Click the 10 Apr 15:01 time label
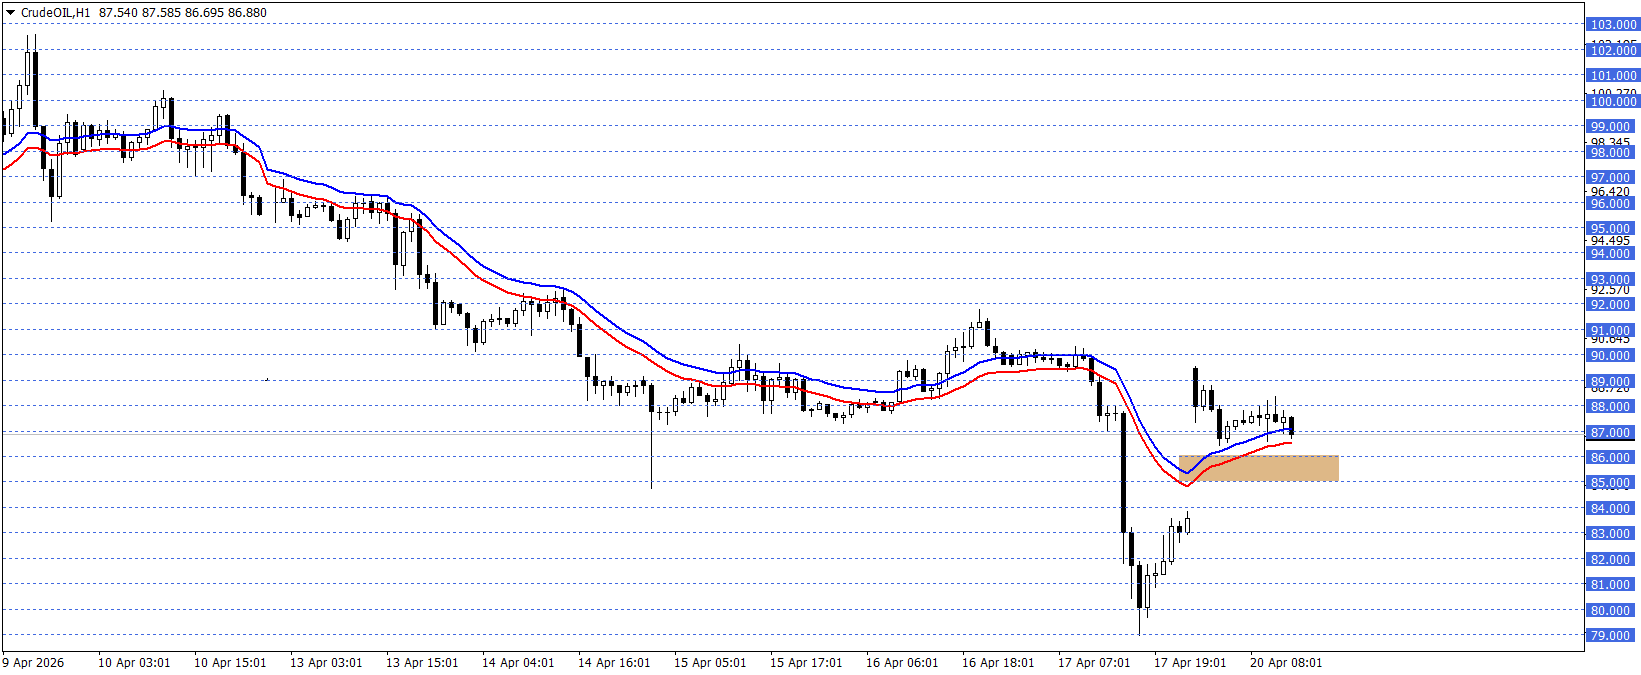This screenshot has height=675, width=1641. pos(230,663)
